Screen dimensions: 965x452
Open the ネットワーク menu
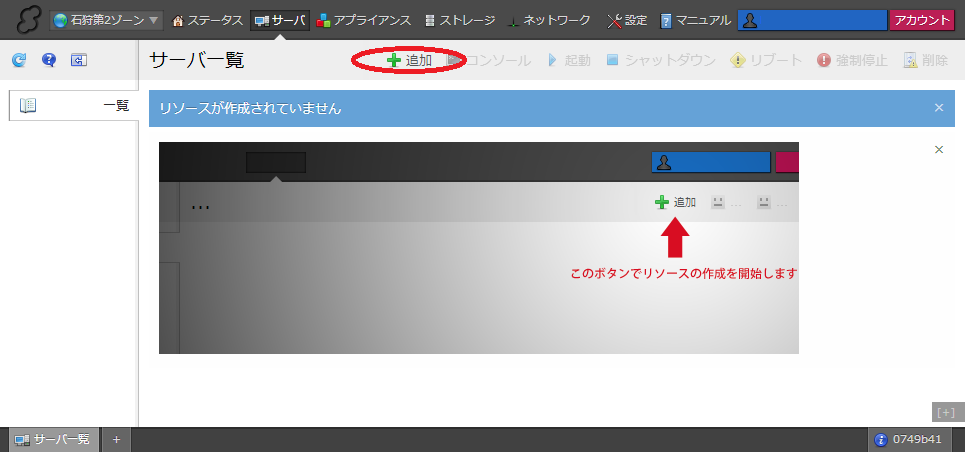[548, 20]
